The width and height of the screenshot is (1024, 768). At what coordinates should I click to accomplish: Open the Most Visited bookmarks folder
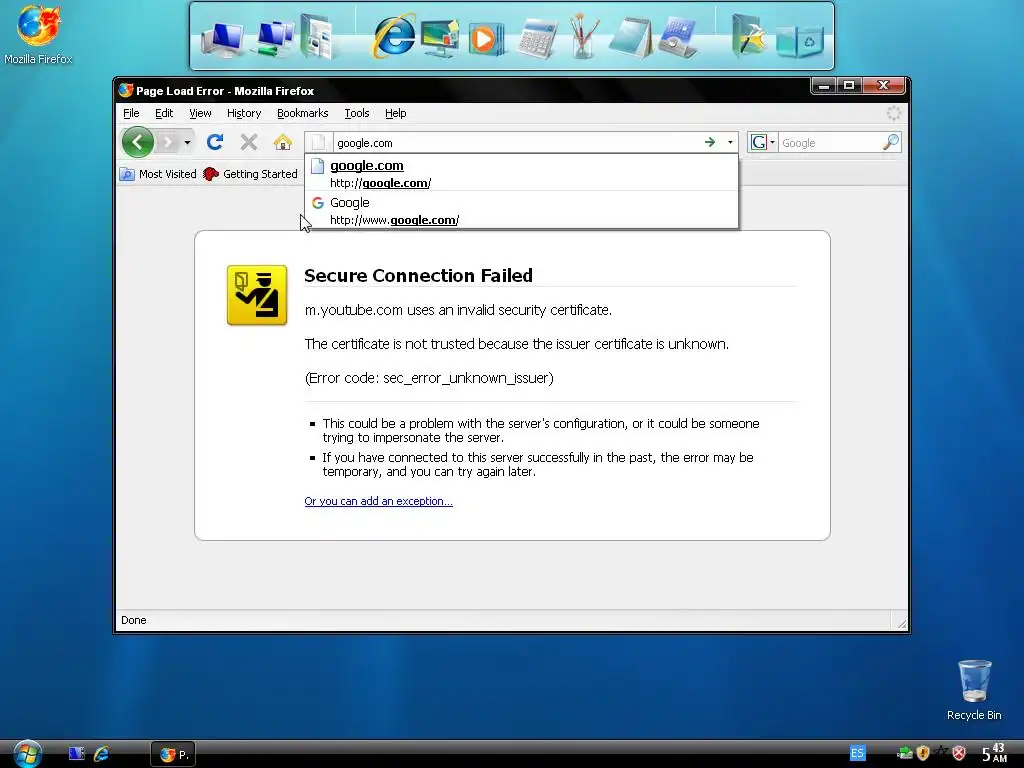click(x=158, y=174)
